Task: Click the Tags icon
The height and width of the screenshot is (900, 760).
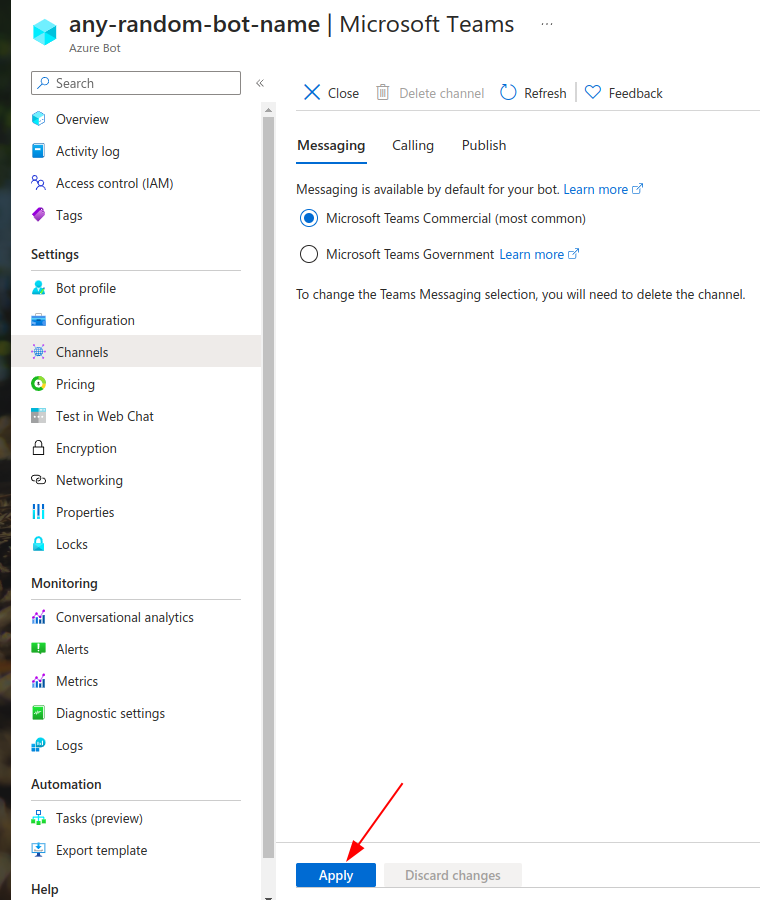Action: coord(38,215)
